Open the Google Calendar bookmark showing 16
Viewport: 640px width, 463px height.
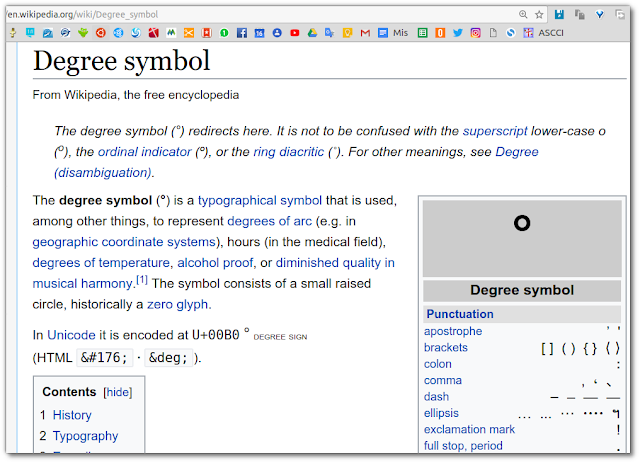click(260, 33)
